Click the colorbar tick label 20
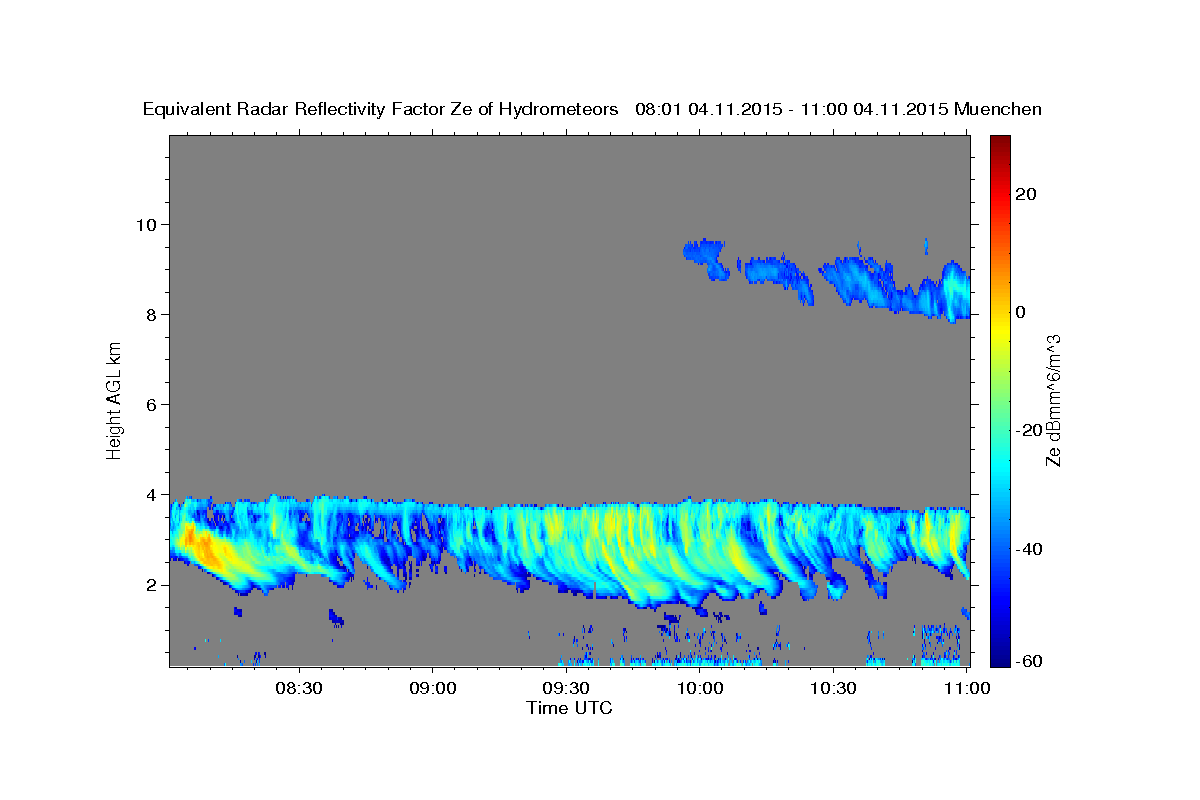 1024,194
